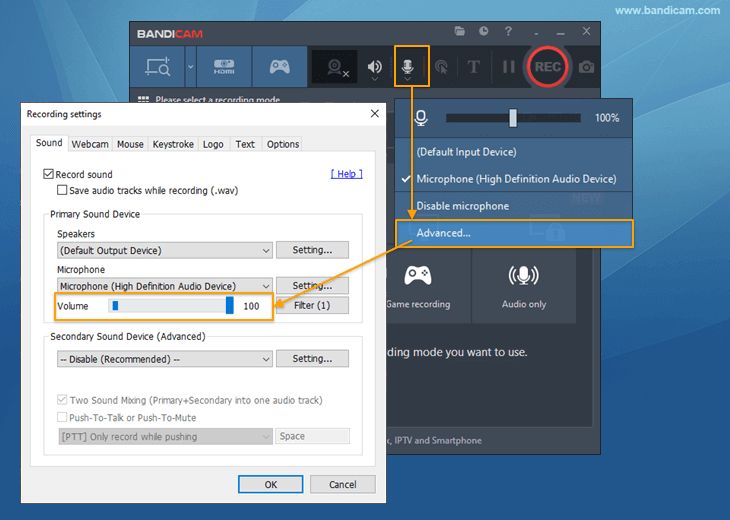Take a screenshot with the camera icon

click(586, 68)
